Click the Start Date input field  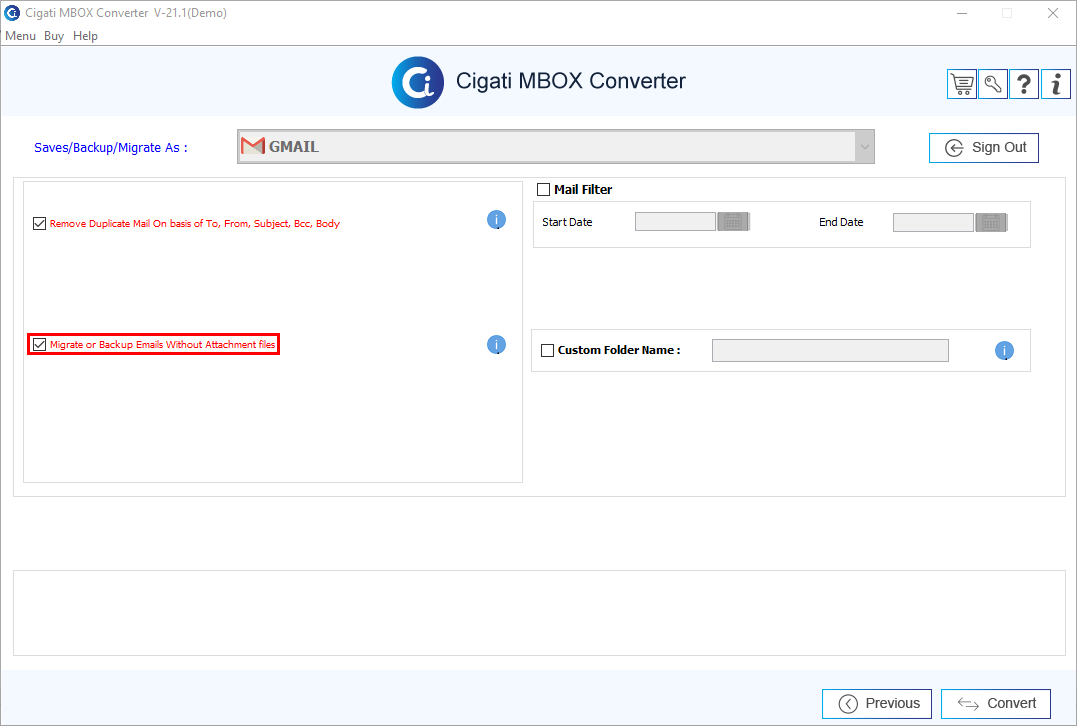point(675,222)
